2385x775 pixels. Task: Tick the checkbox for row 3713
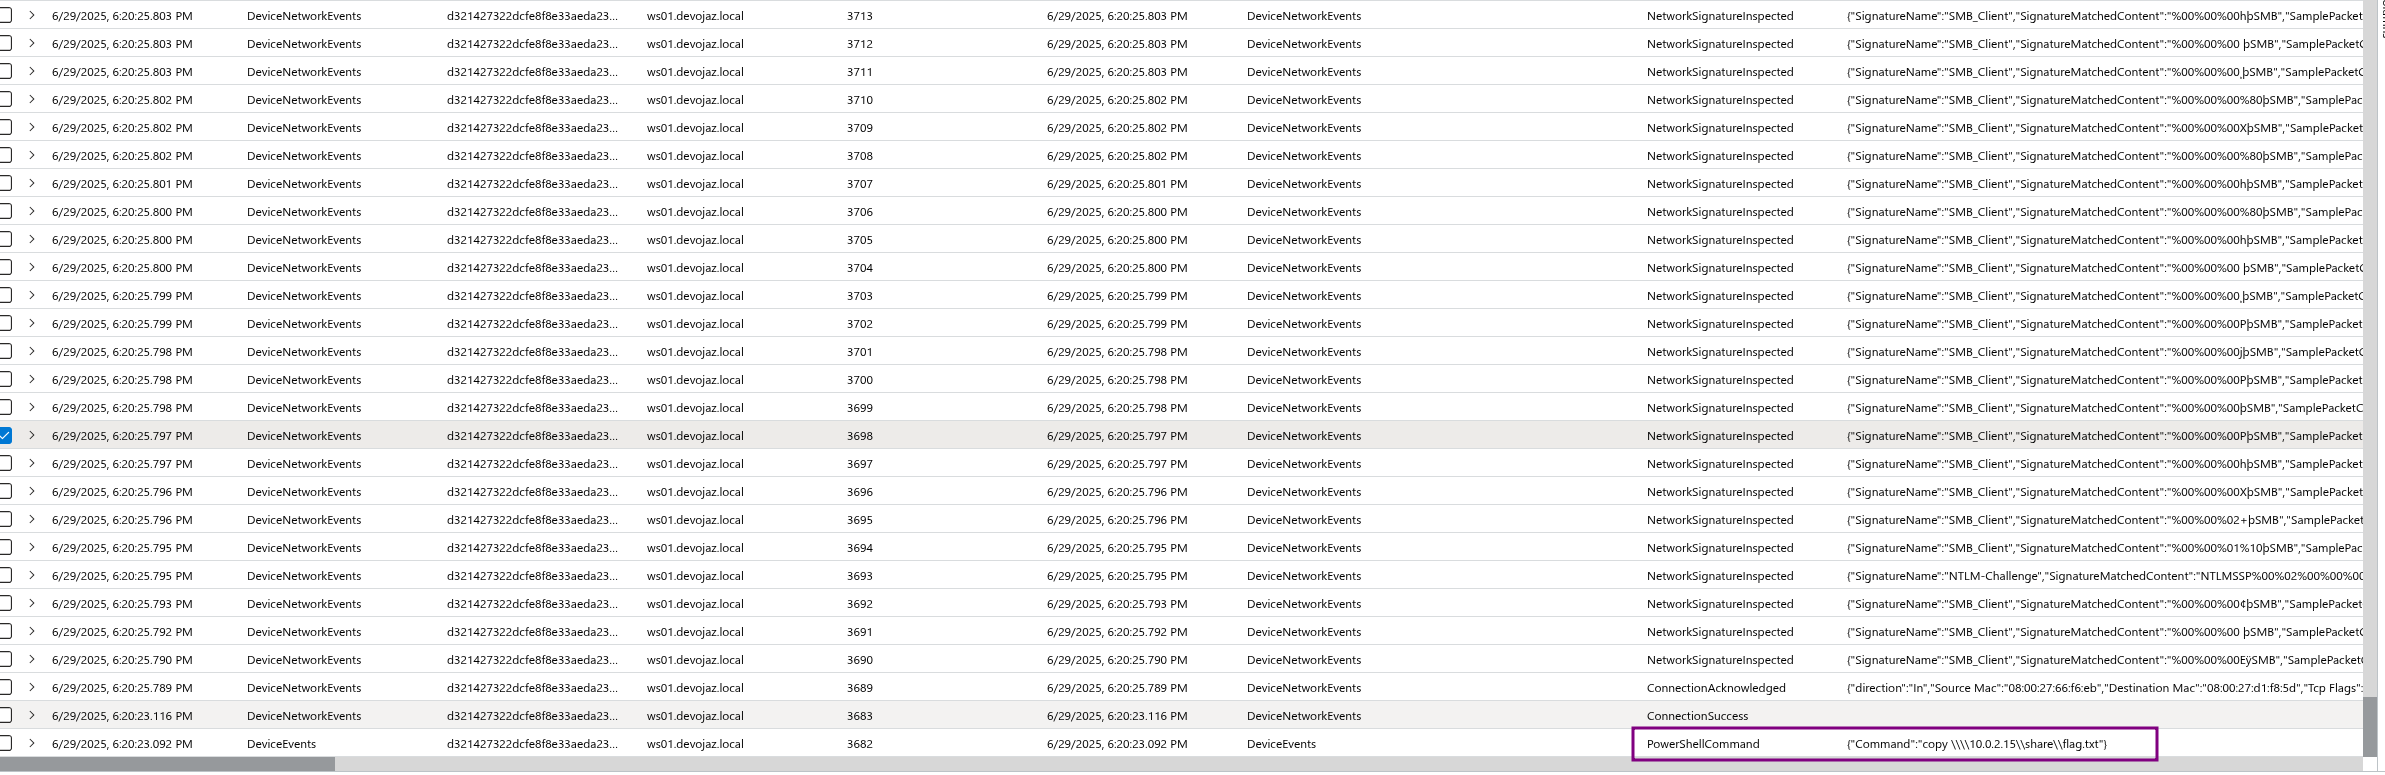pyautogui.click(x=5, y=16)
